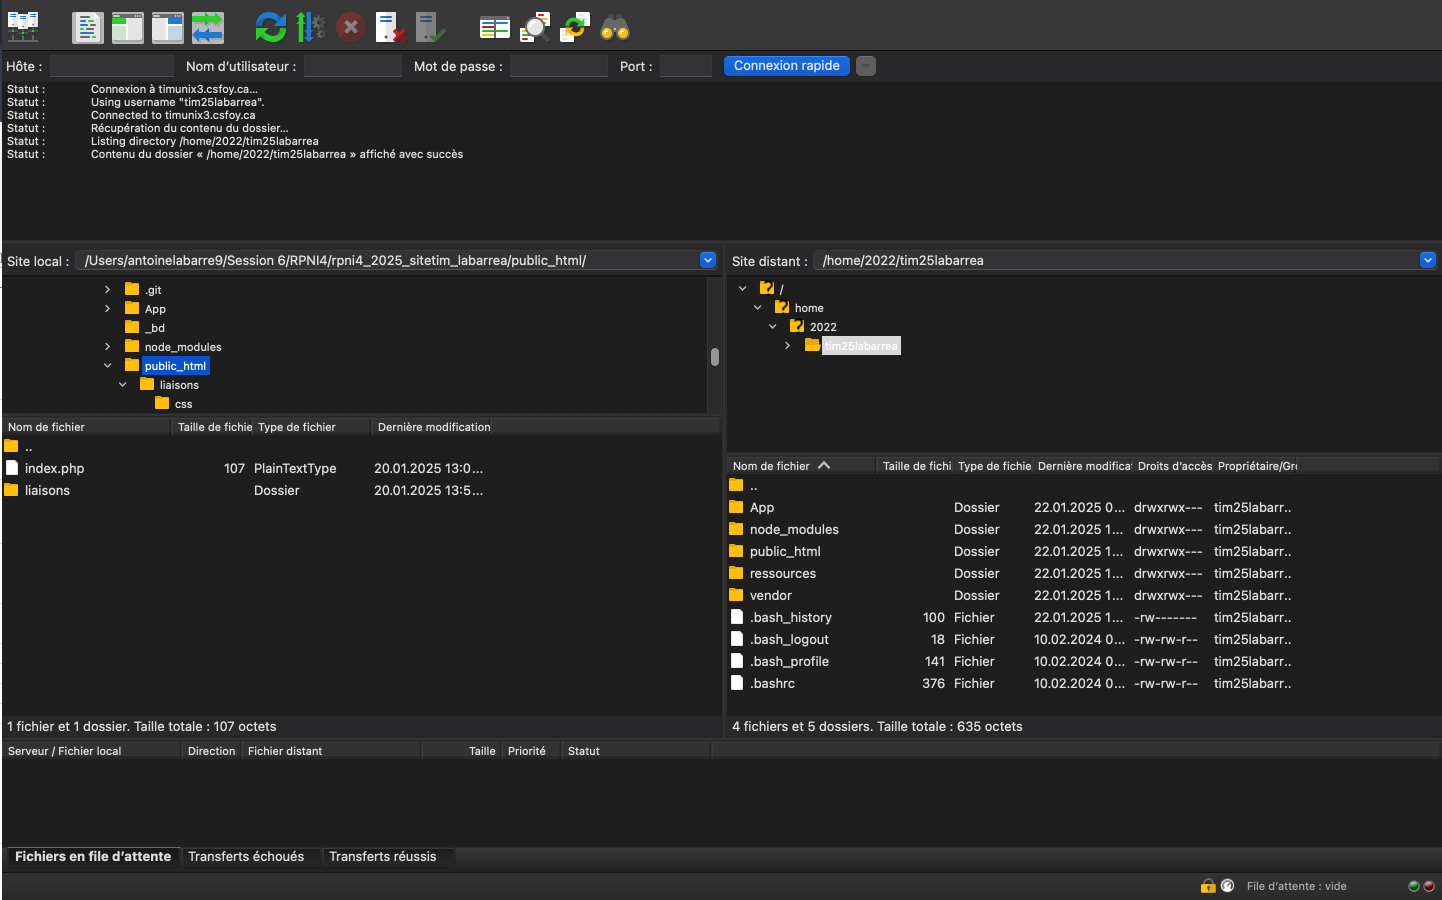The width and height of the screenshot is (1442, 900).
Task: Click the Hôte input field
Action: pyautogui.click(x=111, y=66)
